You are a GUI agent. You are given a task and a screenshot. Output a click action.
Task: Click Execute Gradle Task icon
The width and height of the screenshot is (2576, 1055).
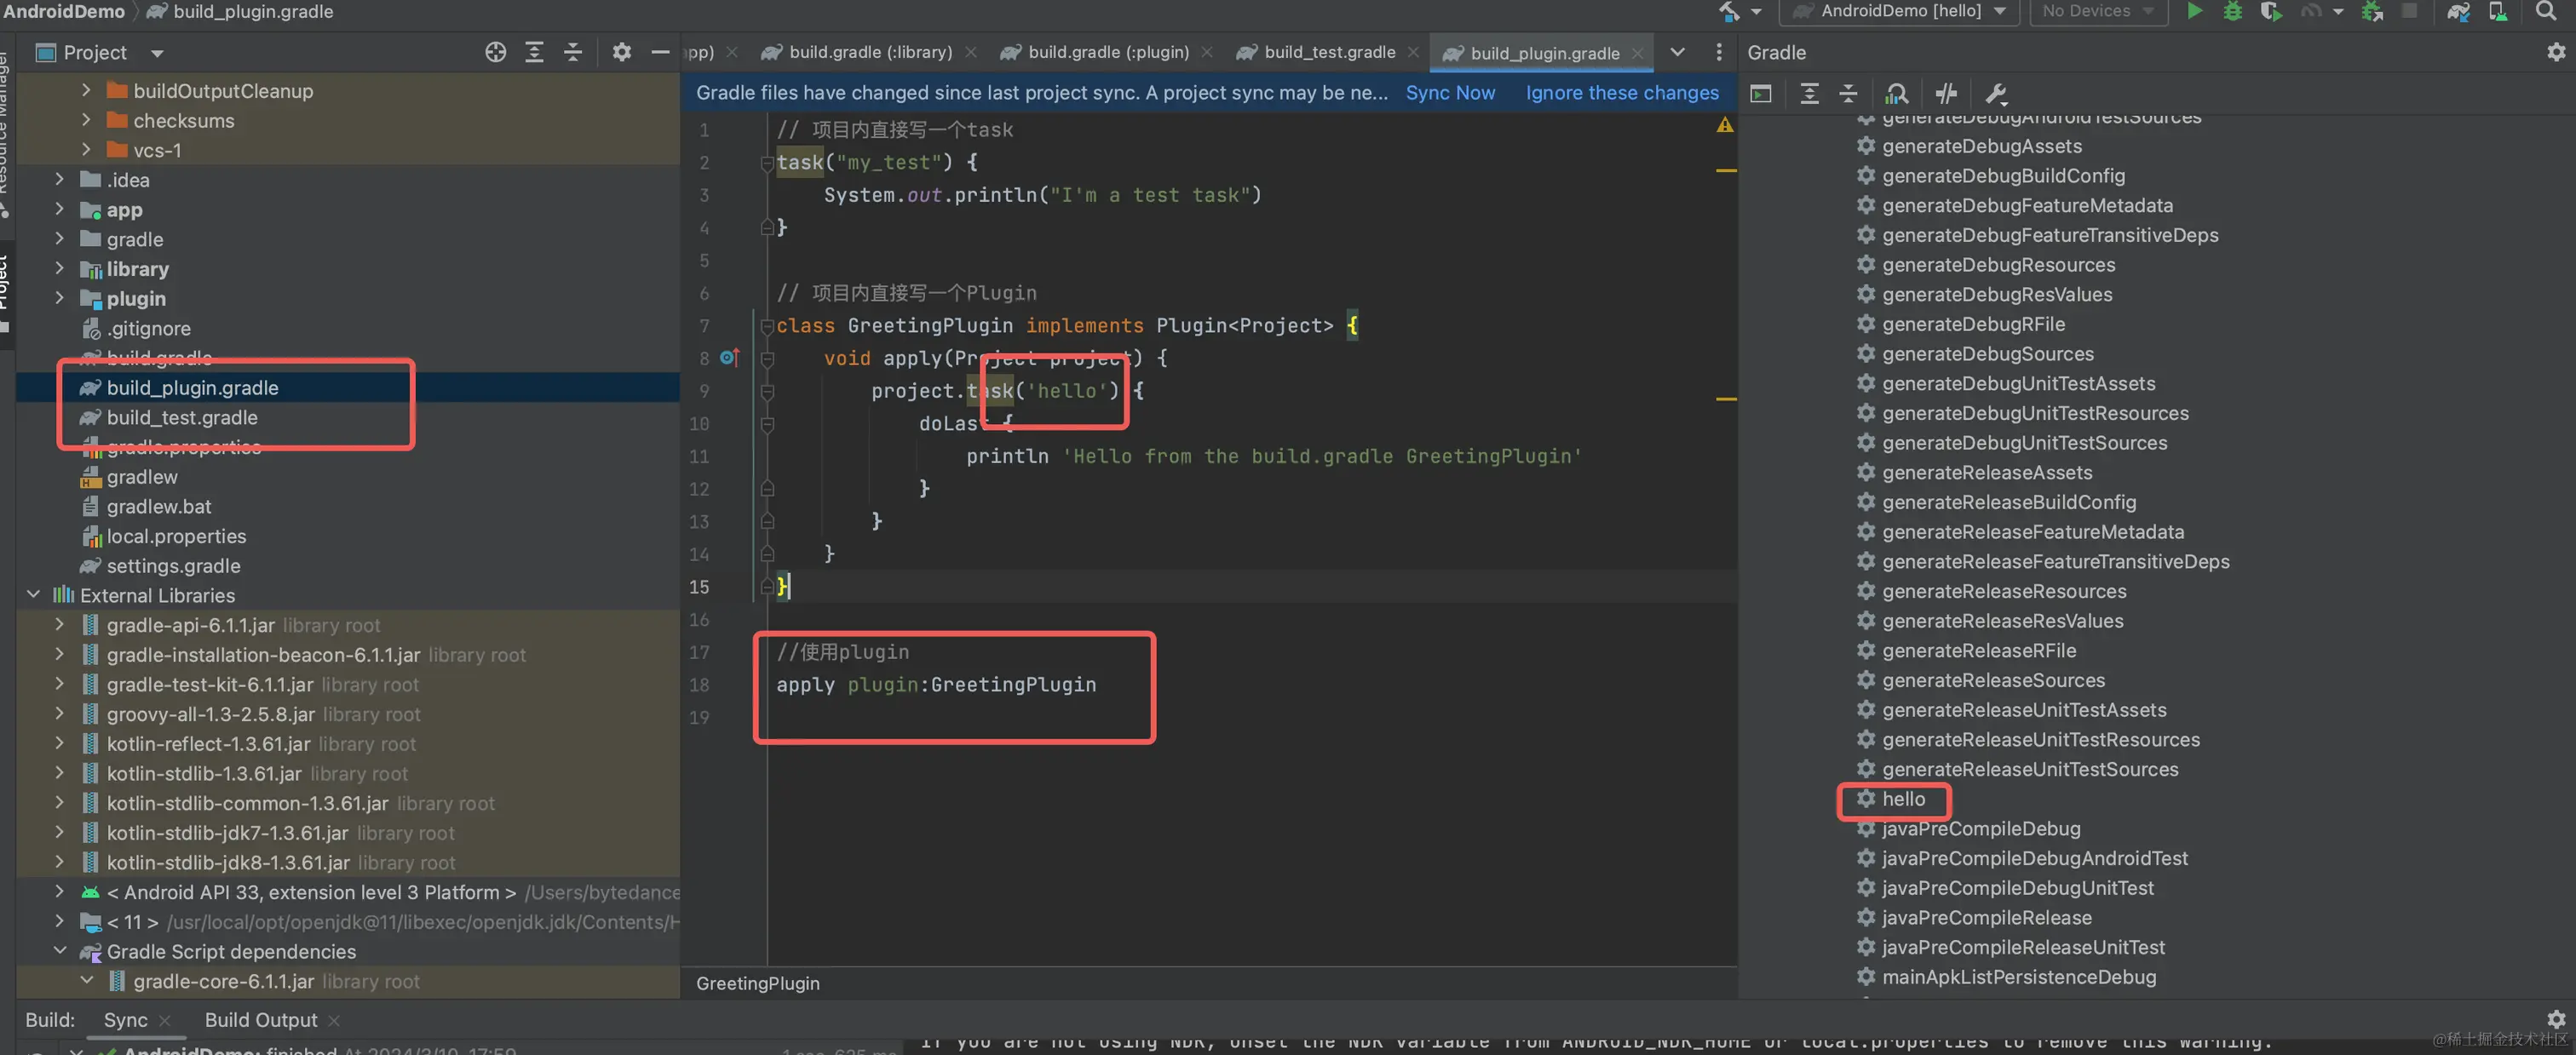(1761, 93)
